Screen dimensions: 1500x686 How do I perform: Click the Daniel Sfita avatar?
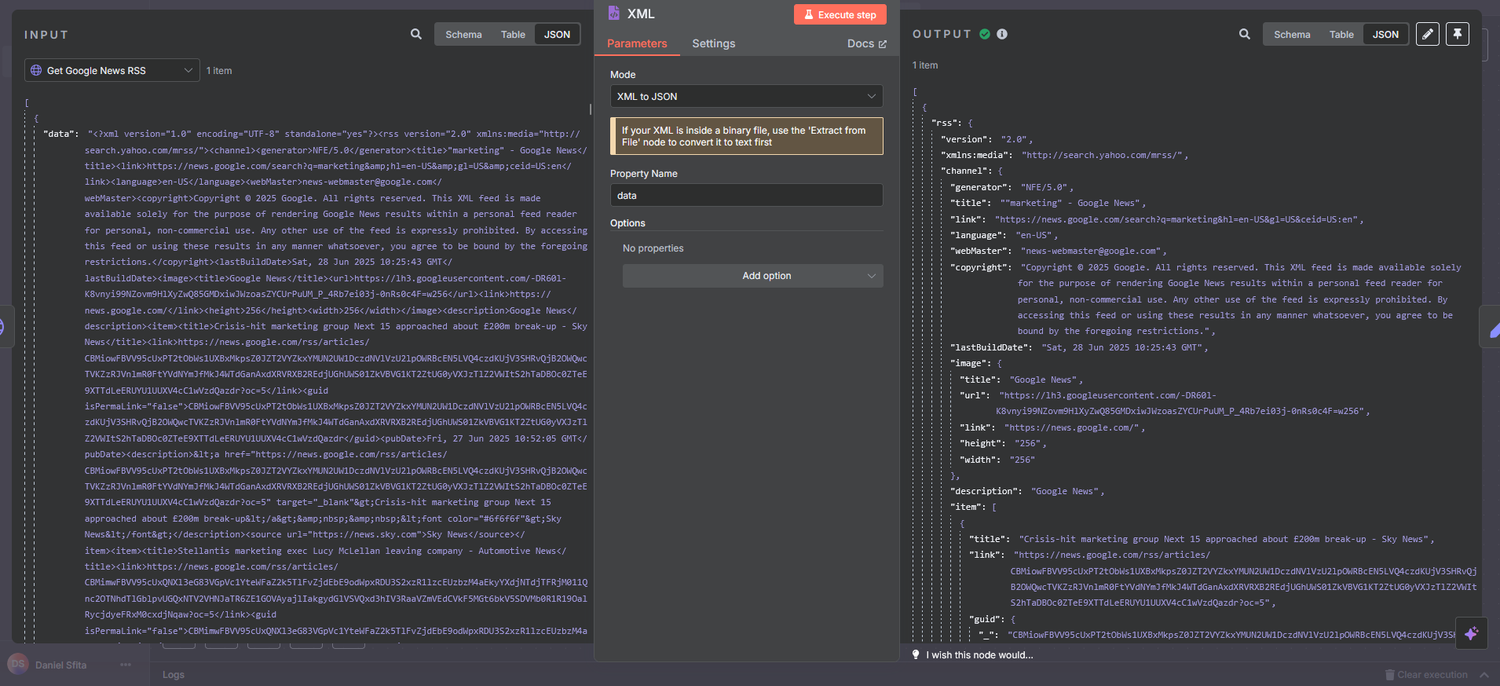[x=16, y=664]
